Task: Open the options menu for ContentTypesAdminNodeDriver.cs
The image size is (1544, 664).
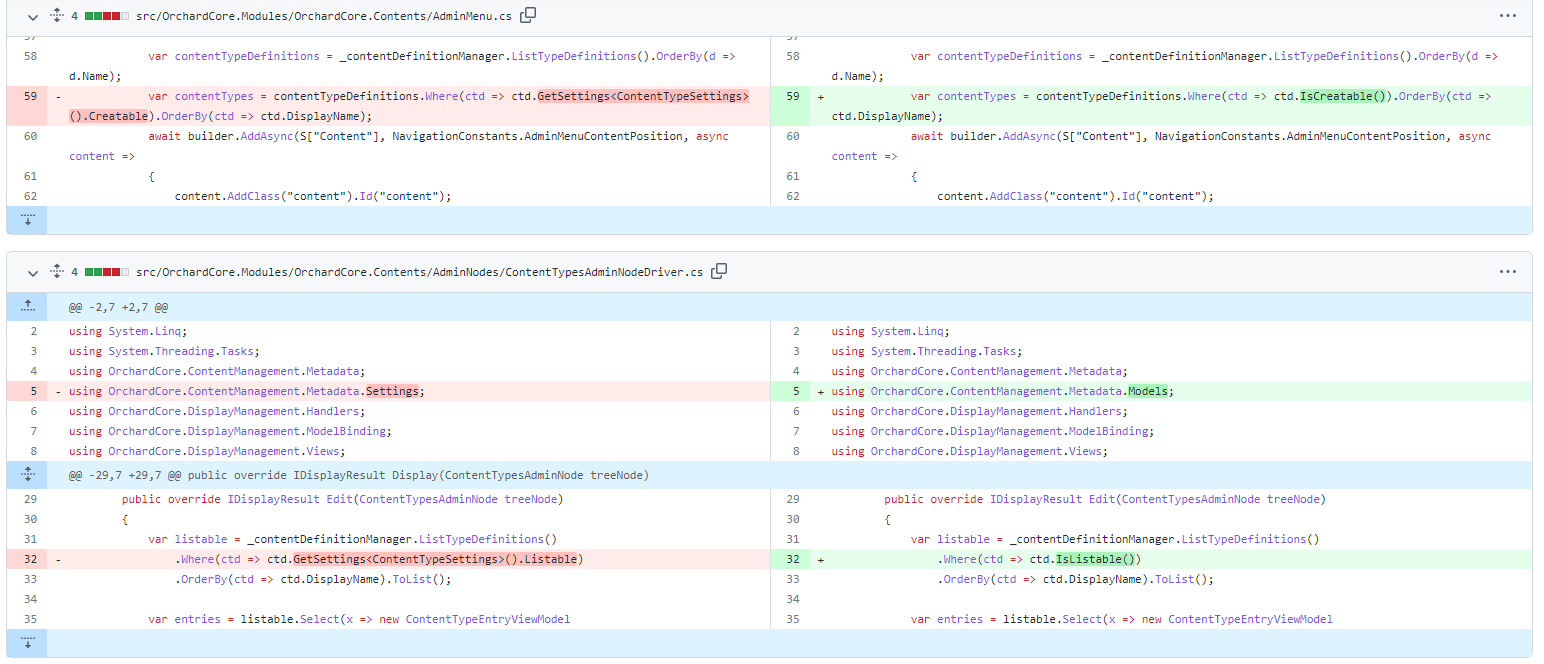Action: 1508,272
